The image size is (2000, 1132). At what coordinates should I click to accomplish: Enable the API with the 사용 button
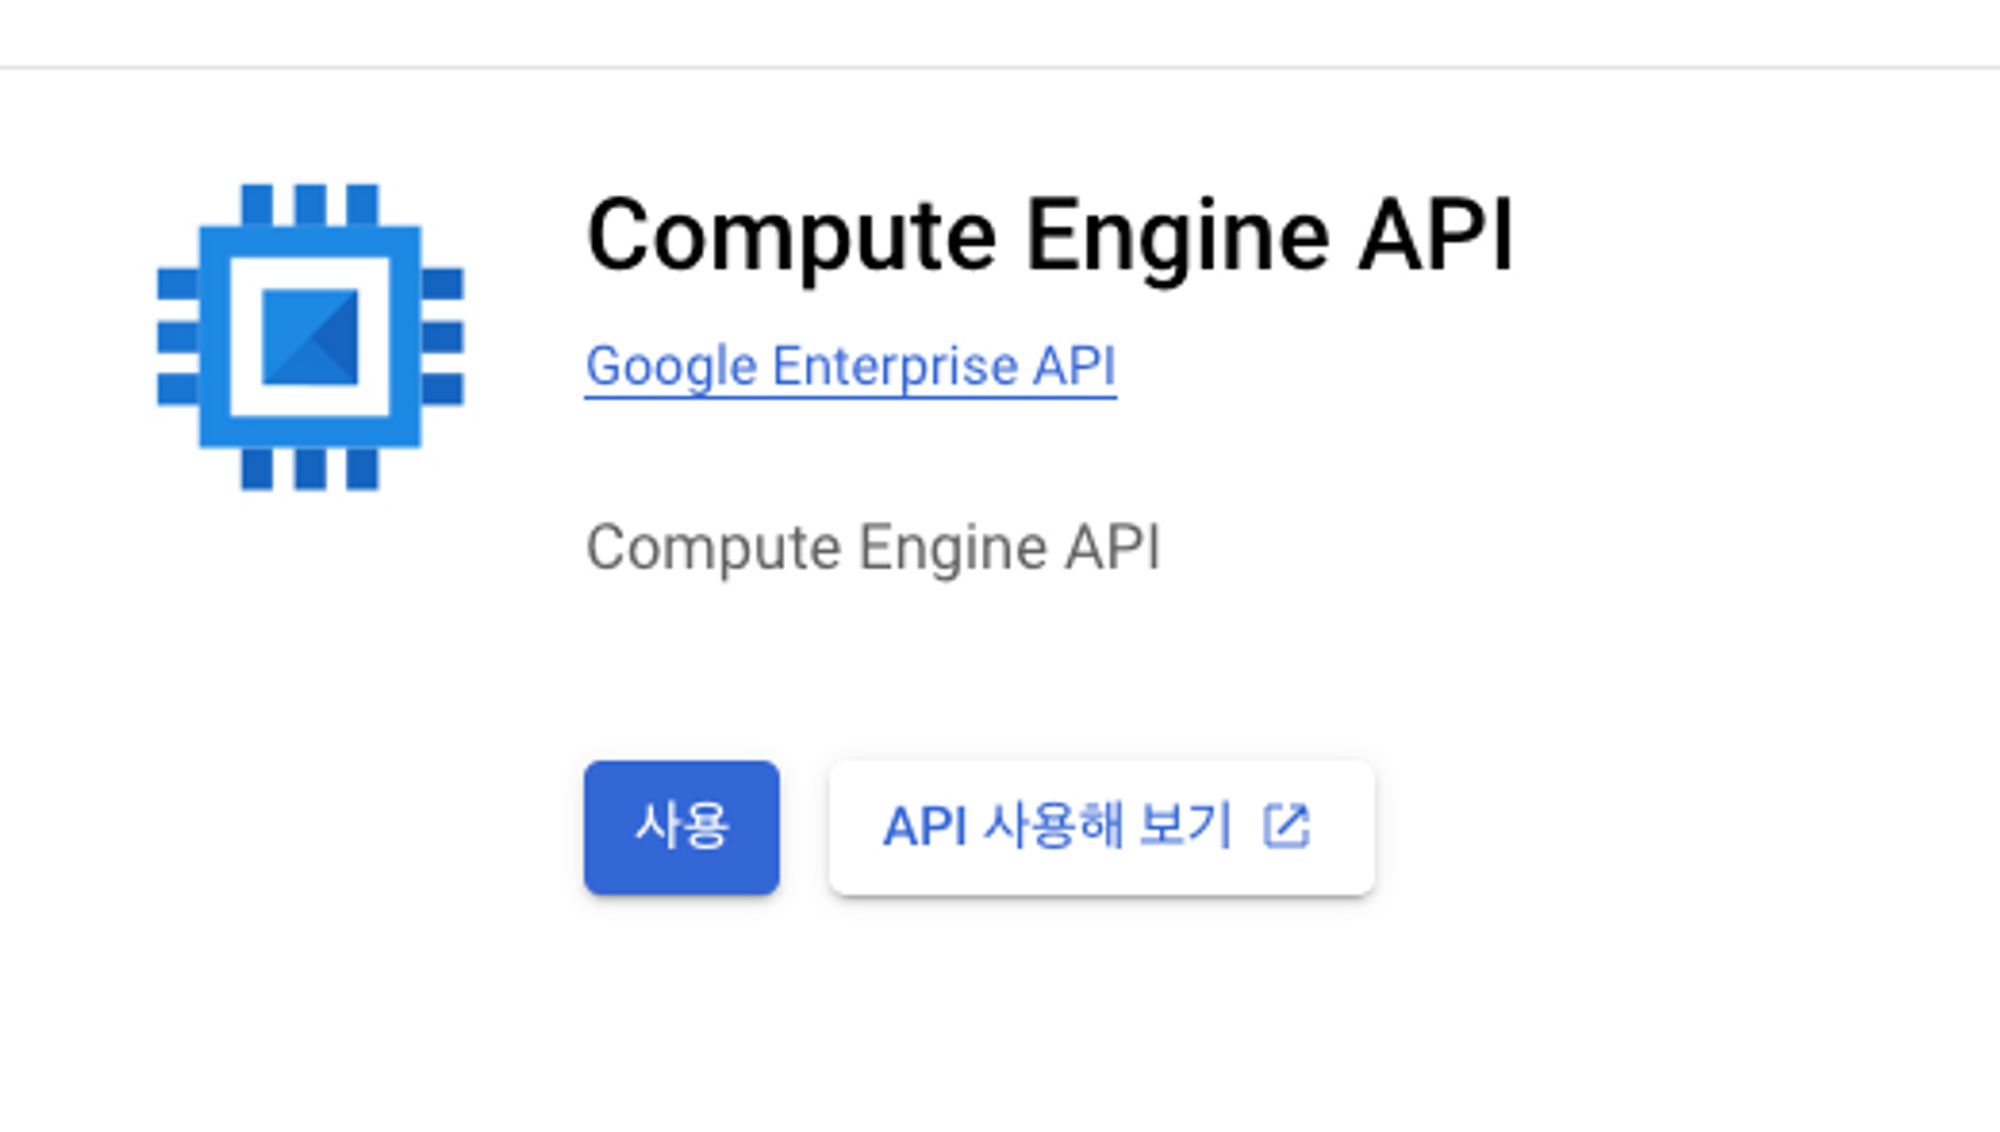(x=681, y=828)
